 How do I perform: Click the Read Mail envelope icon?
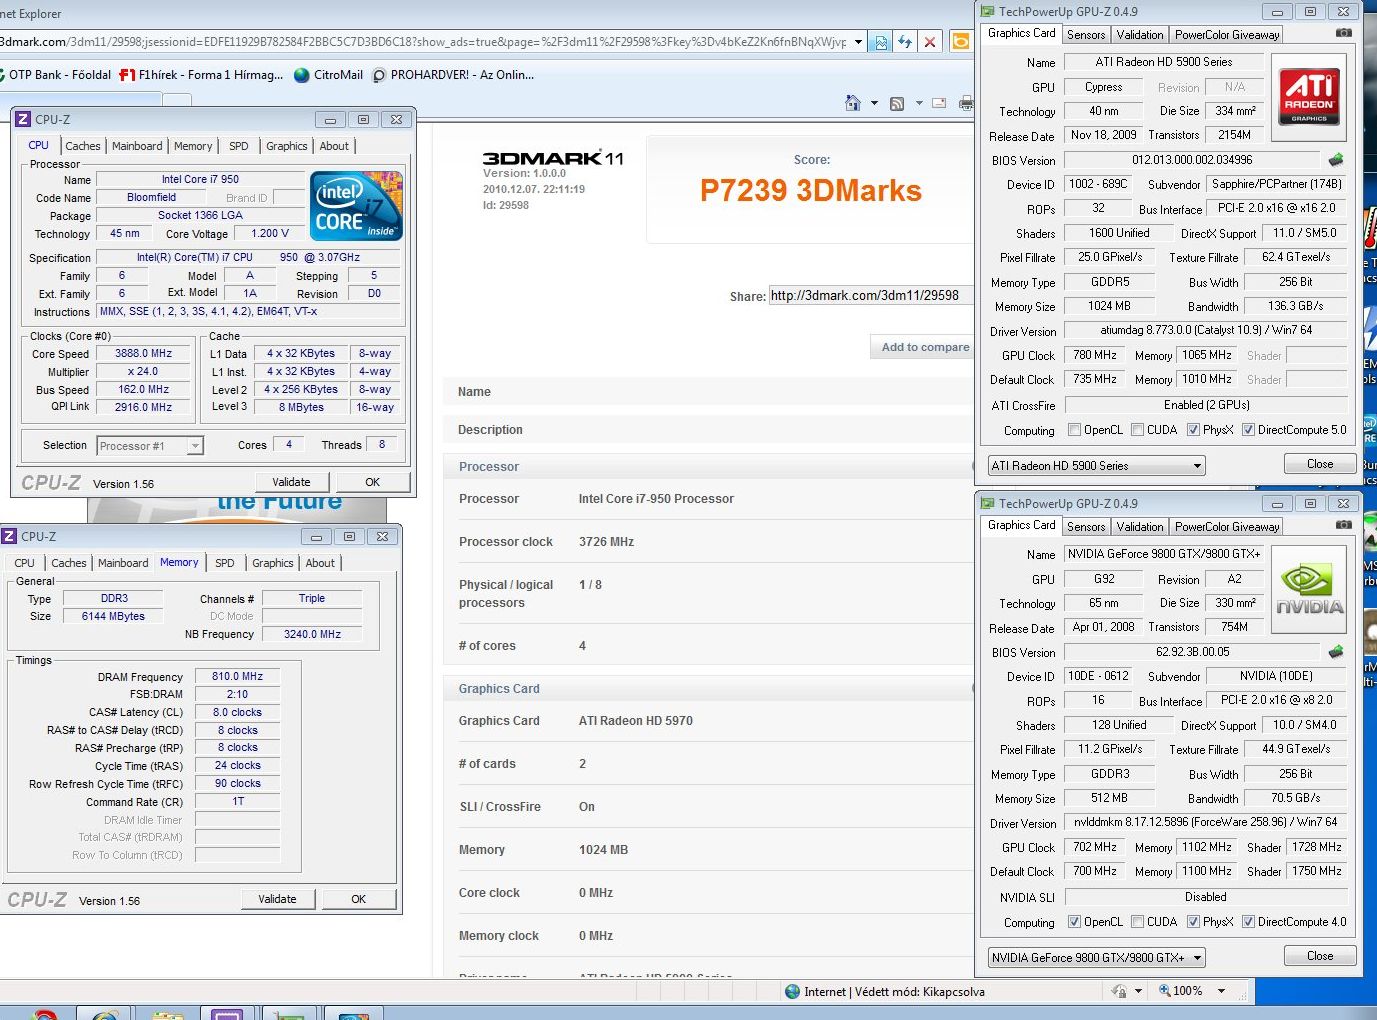pyautogui.click(x=940, y=103)
